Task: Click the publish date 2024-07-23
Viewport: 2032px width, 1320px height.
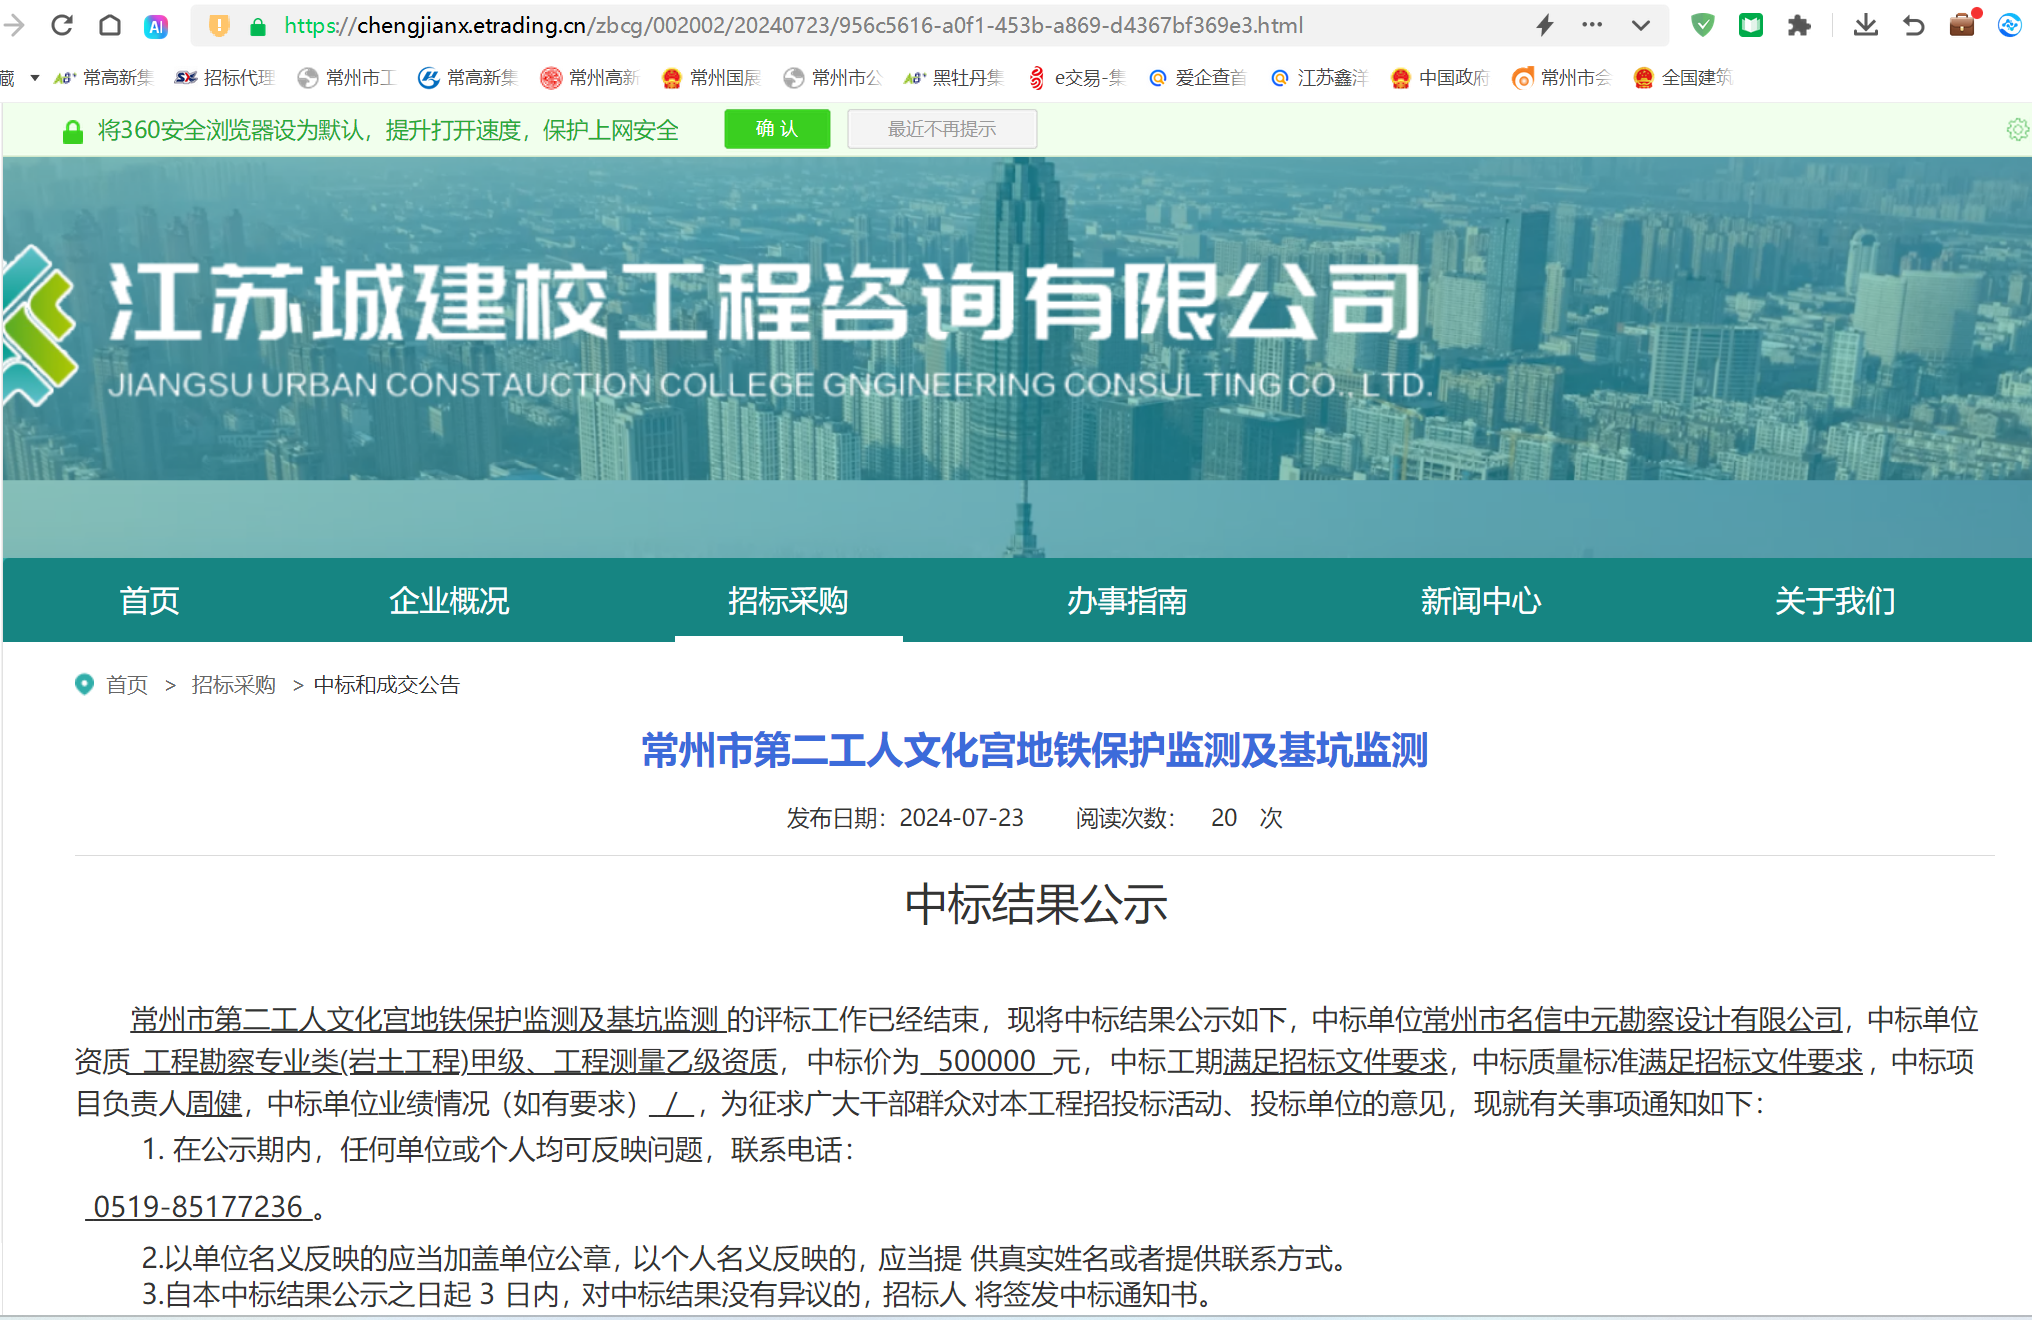Action: click(961, 818)
